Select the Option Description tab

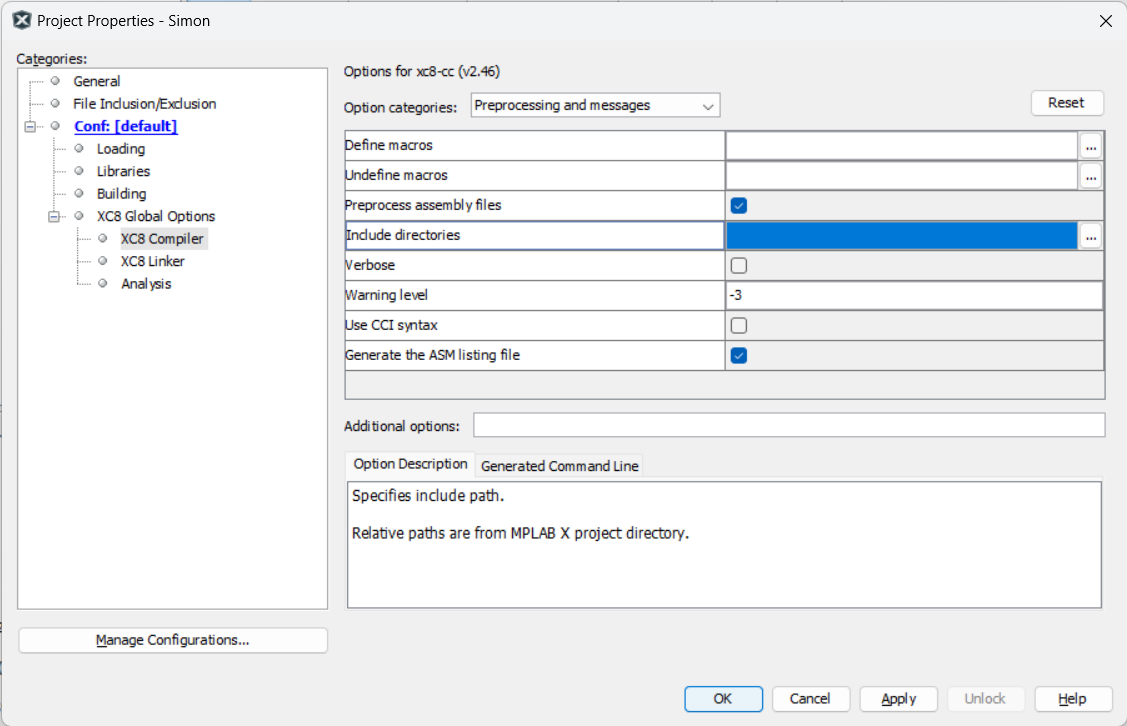point(410,464)
